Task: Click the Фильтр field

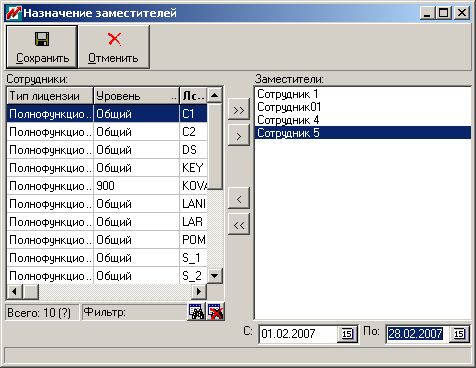Action: point(135,312)
